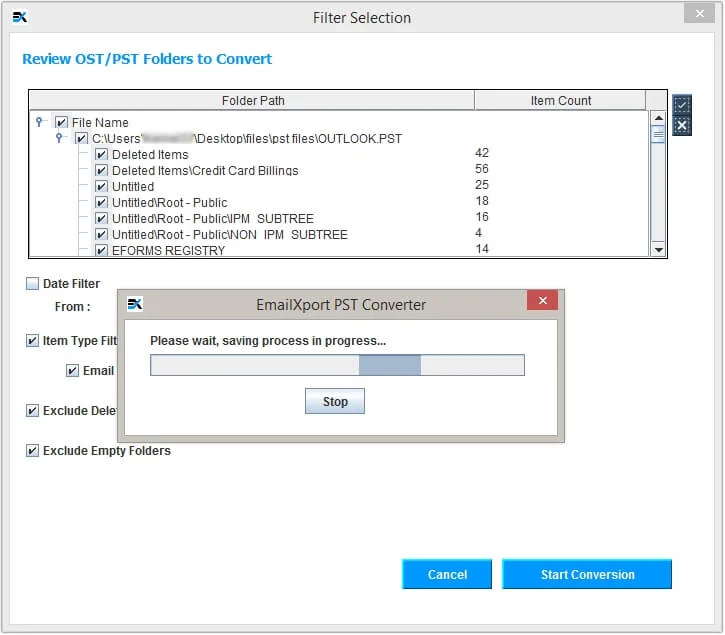Toggle the Item Type Filter checkbox
Screen dimensions: 725x635
pos(32,341)
